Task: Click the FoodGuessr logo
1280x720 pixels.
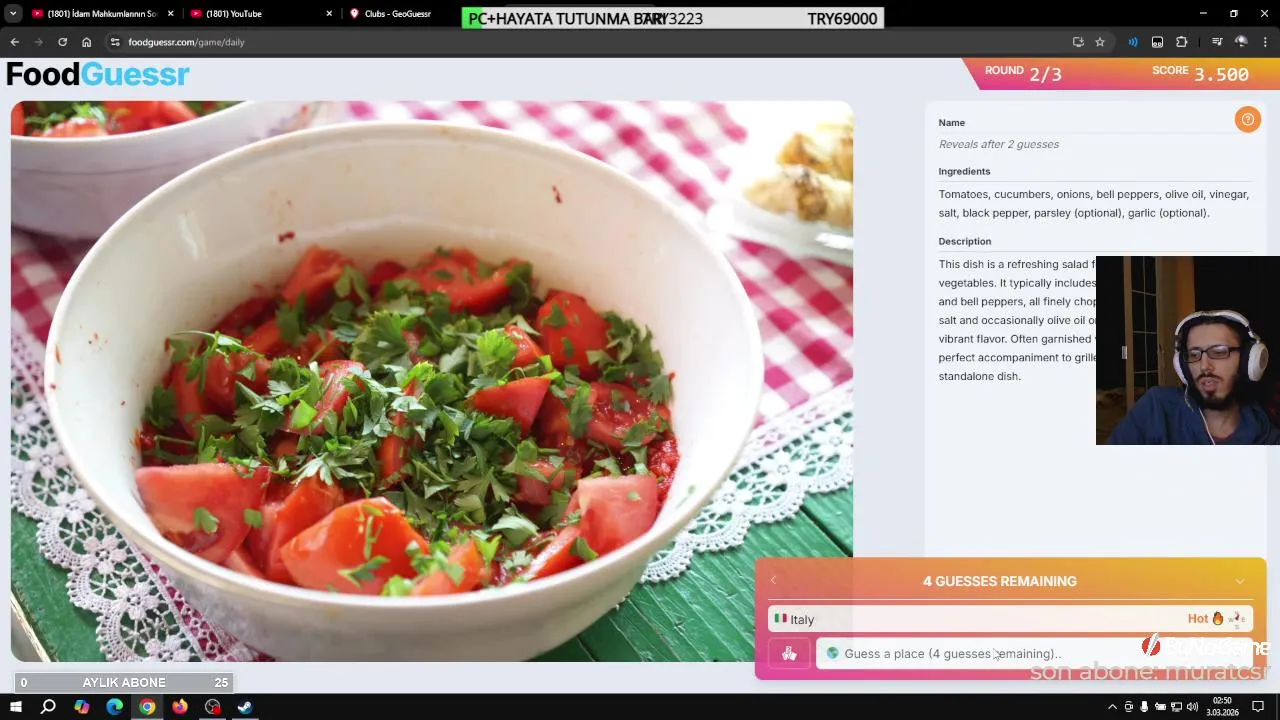Action: pos(97,75)
